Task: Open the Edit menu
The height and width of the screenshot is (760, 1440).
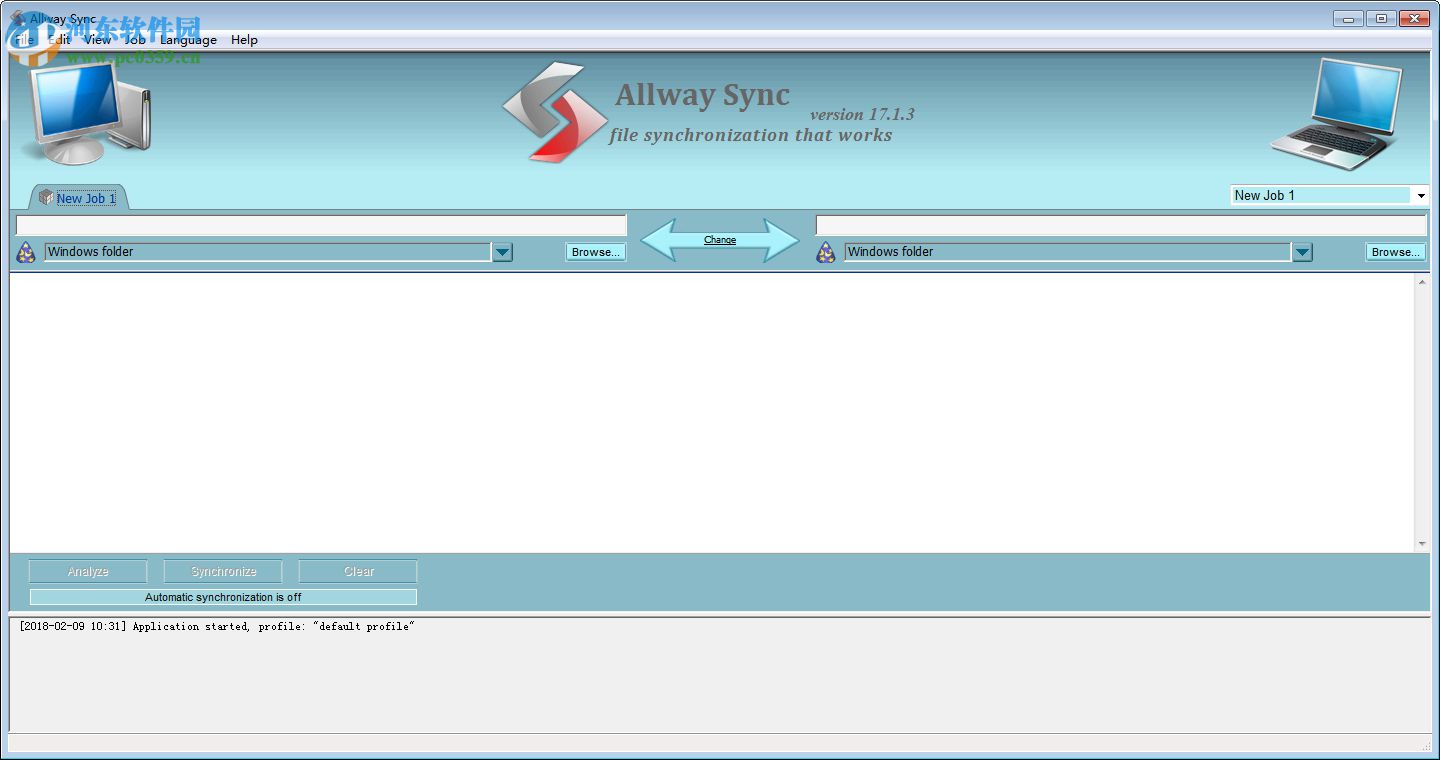Action: point(60,40)
